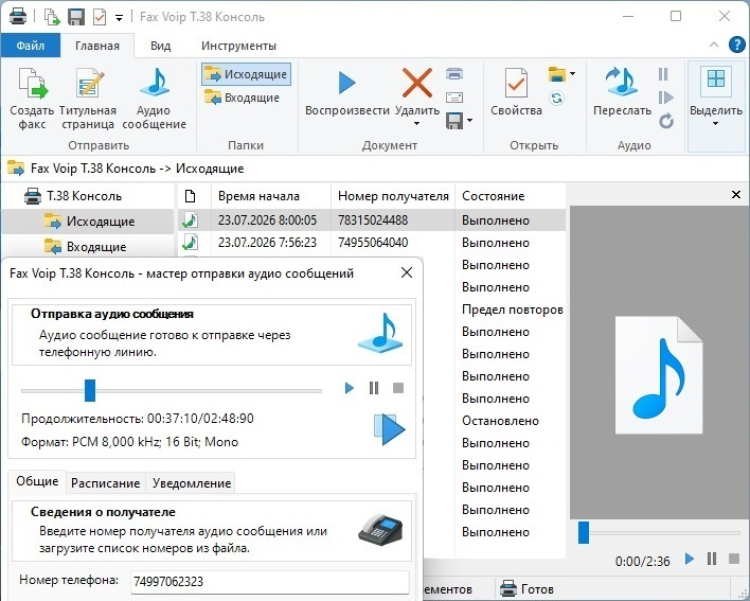Close the audio message wizard dialog
Image resolution: width=750 pixels, height=601 pixels.
(407, 273)
